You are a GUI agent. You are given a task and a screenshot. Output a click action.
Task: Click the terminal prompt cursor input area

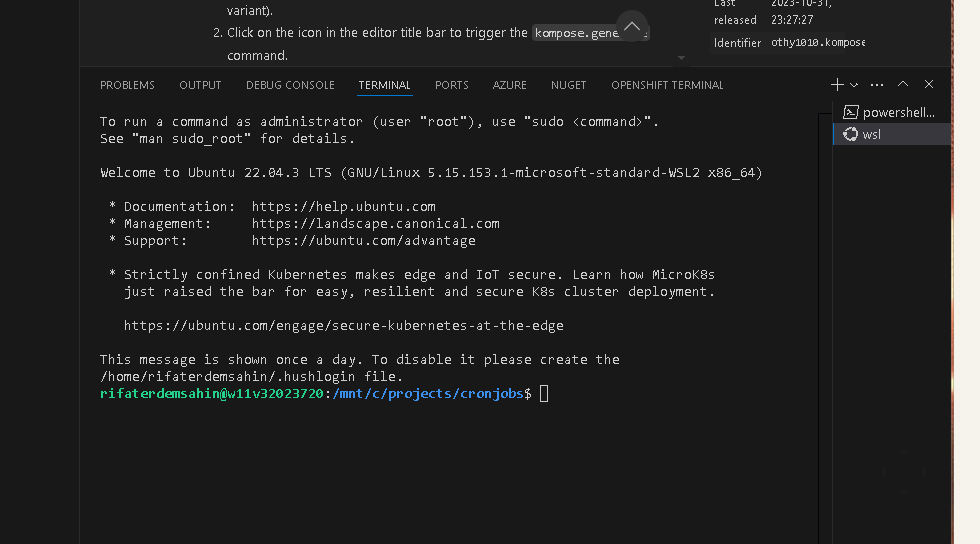coord(544,394)
